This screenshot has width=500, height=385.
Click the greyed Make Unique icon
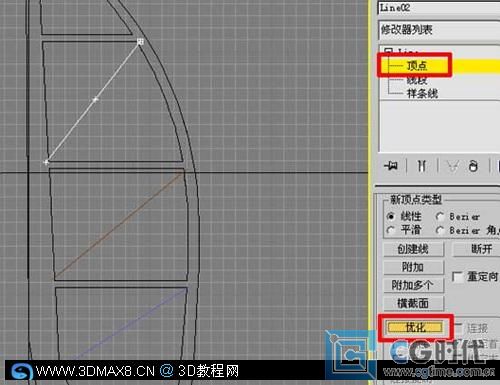(x=452, y=165)
